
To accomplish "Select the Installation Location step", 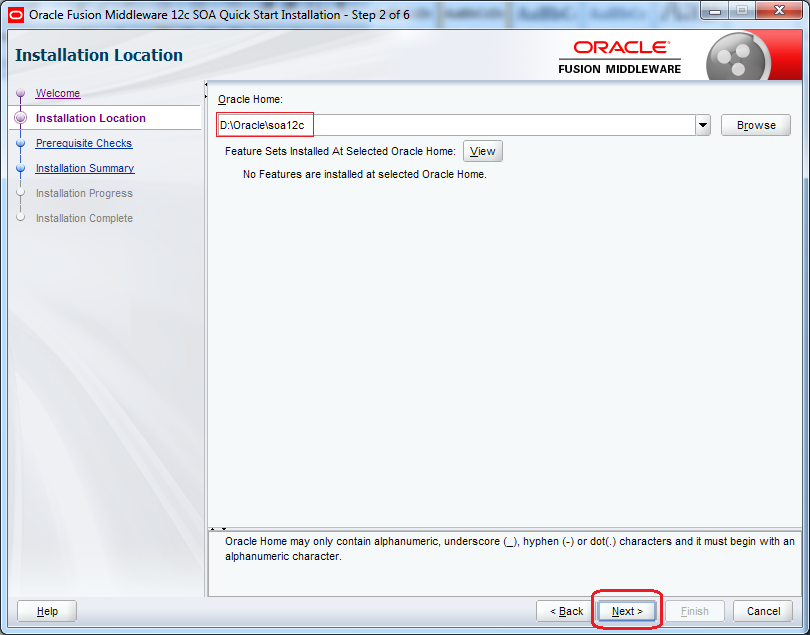I will (90, 118).
